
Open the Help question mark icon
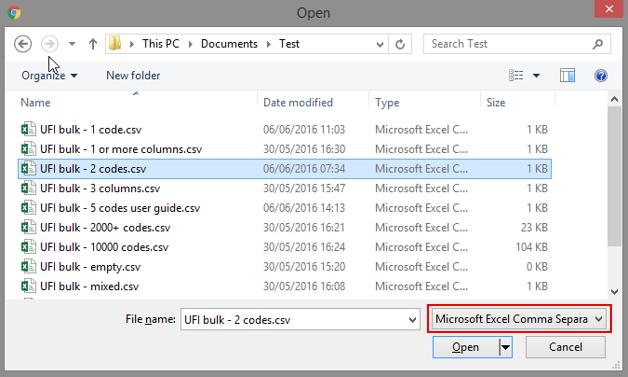click(600, 75)
